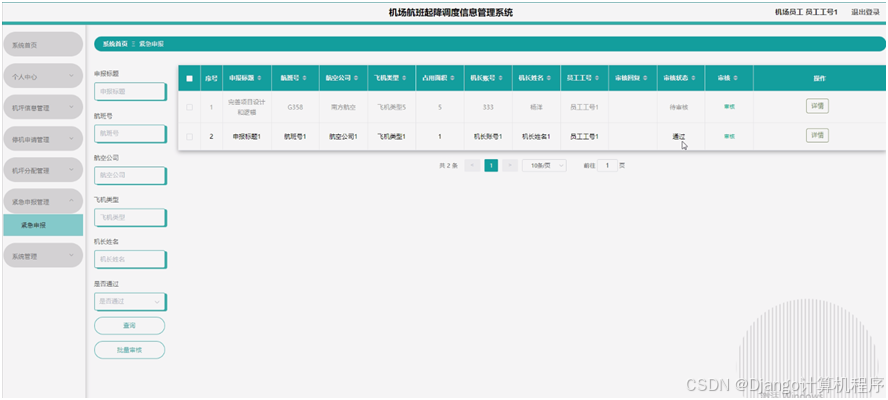Click the 飞机类型5 cell
This screenshot has width=888, height=400.
point(391,107)
